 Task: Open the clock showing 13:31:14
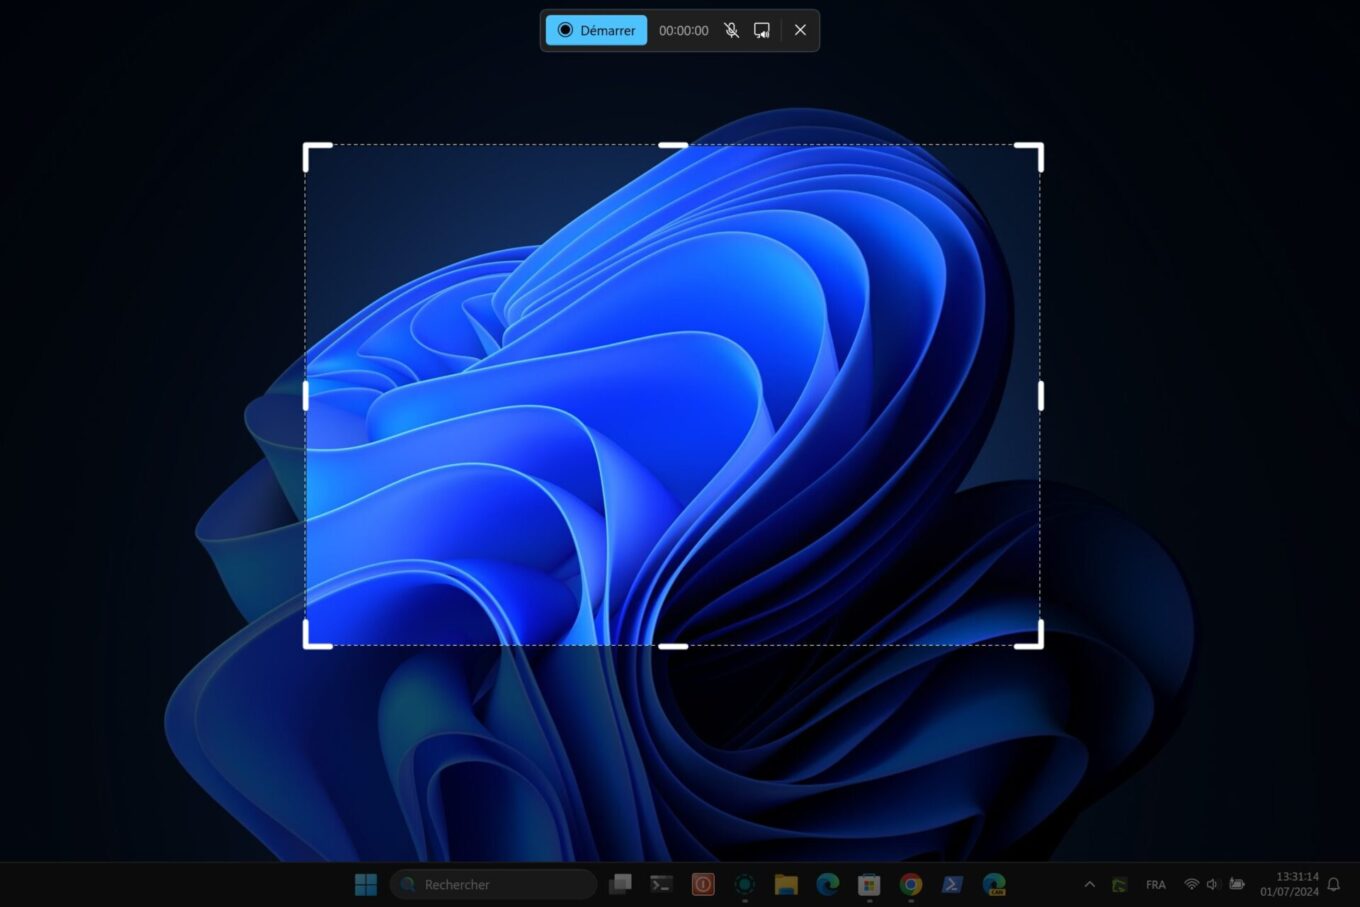click(x=1290, y=884)
